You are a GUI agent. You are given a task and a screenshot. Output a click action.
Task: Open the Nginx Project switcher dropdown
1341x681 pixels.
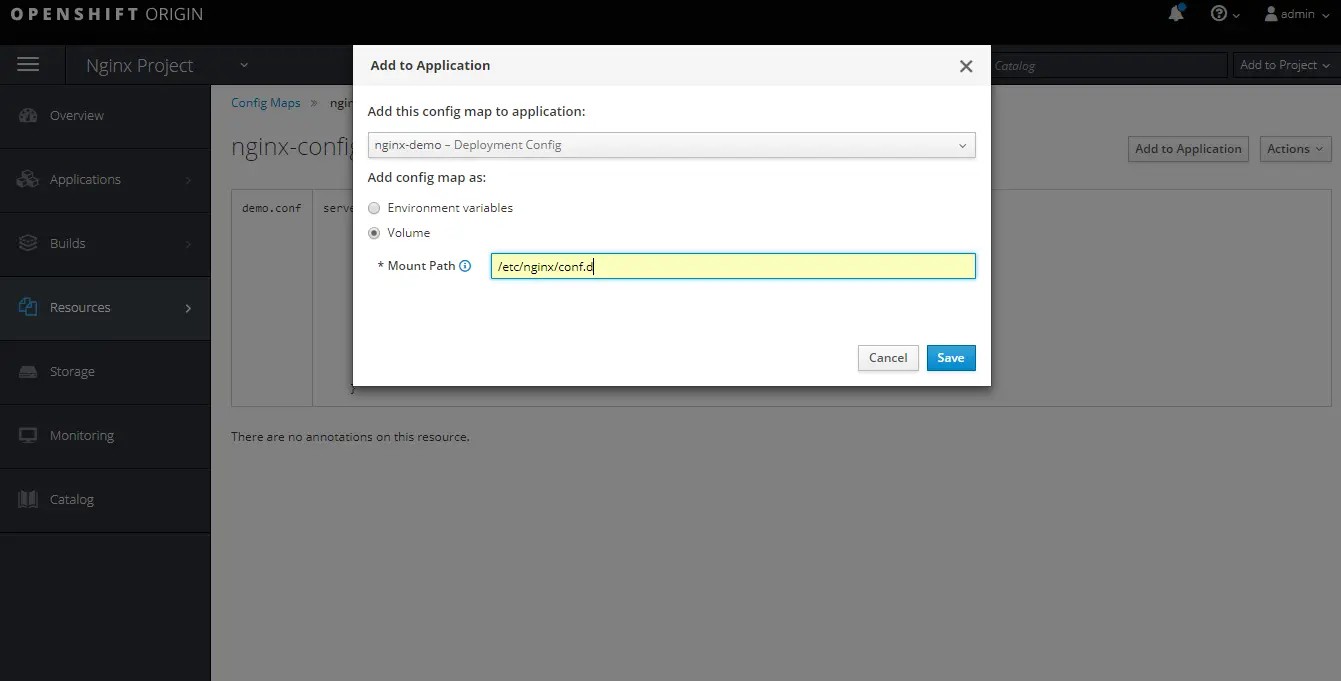(x=242, y=65)
